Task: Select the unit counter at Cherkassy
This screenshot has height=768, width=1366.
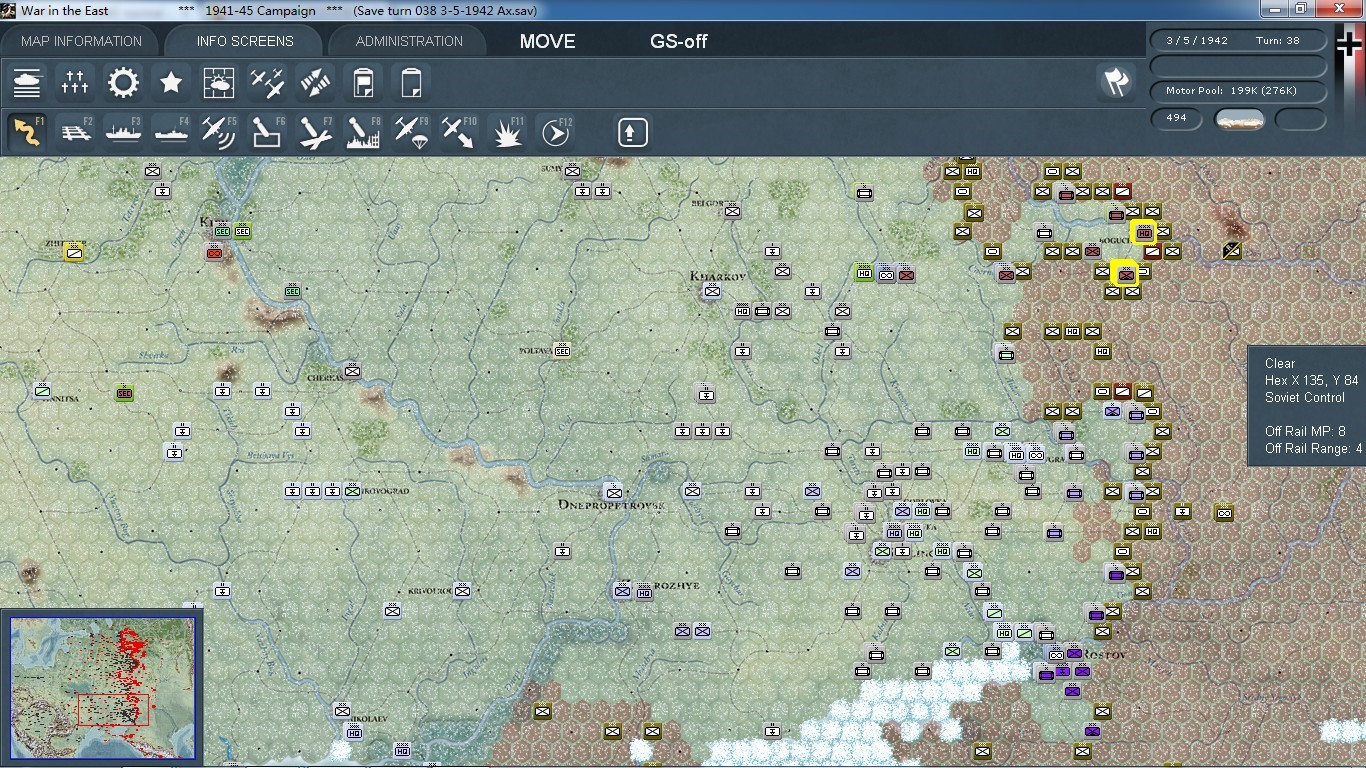Action: coord(352,371)
